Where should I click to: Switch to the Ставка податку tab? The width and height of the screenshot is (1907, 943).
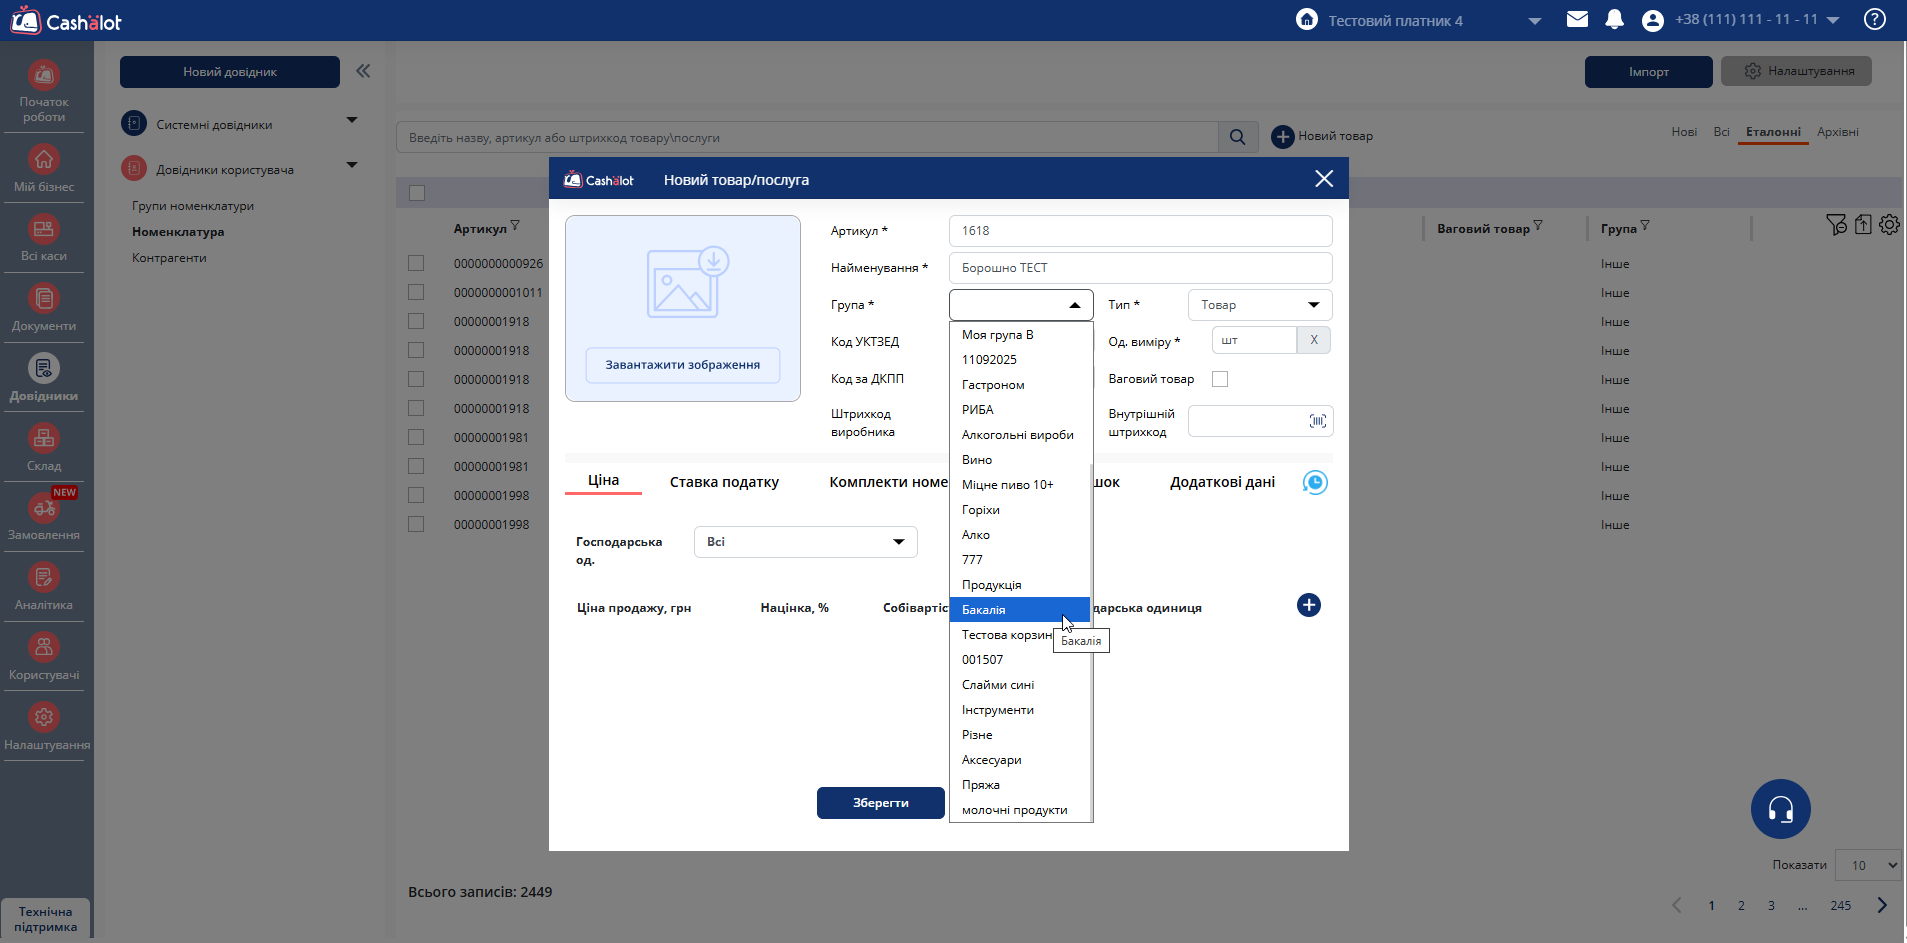[x=724, y=482]
